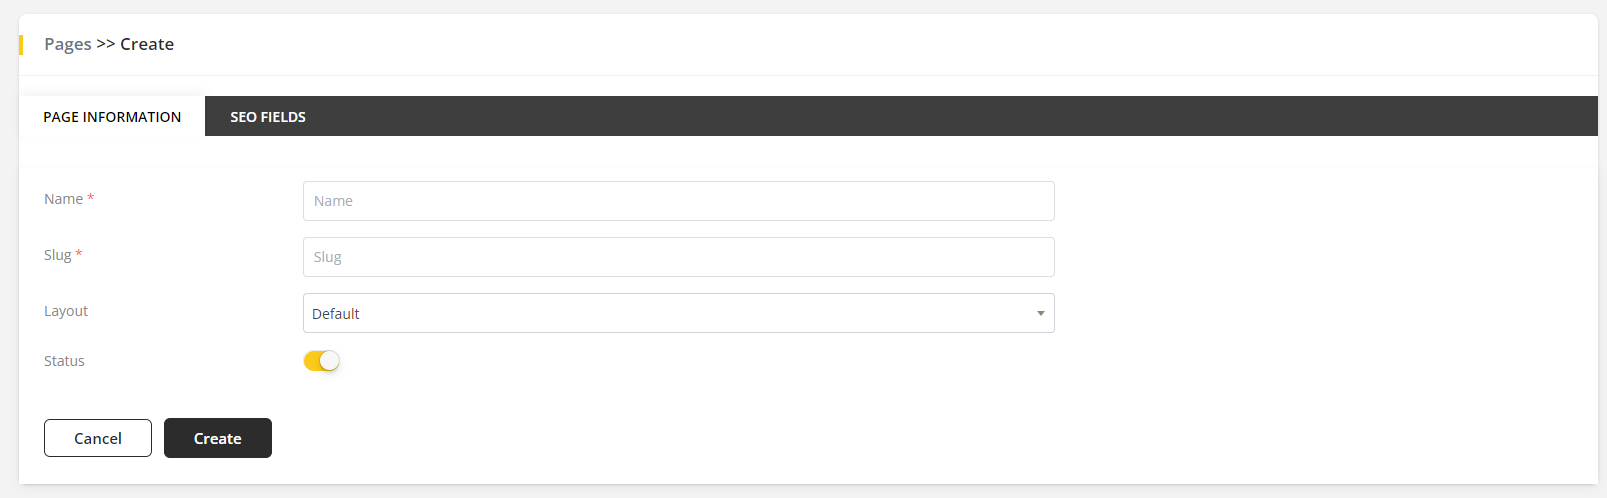The height and width of the screenshot is (498, 1607).
Task: Open the SEO Fields tab
Action: click(268, 117)
